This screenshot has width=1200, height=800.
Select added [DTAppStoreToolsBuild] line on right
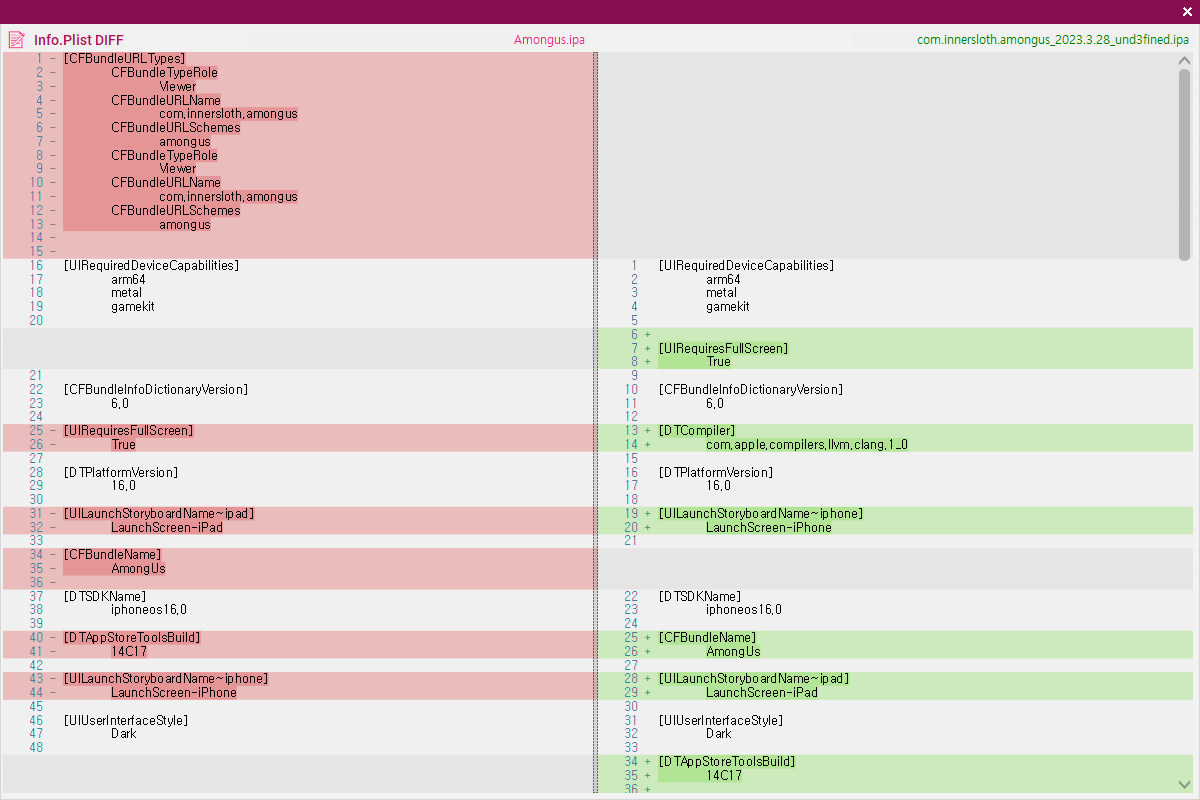pyautogui.click(x=726, y=762)
